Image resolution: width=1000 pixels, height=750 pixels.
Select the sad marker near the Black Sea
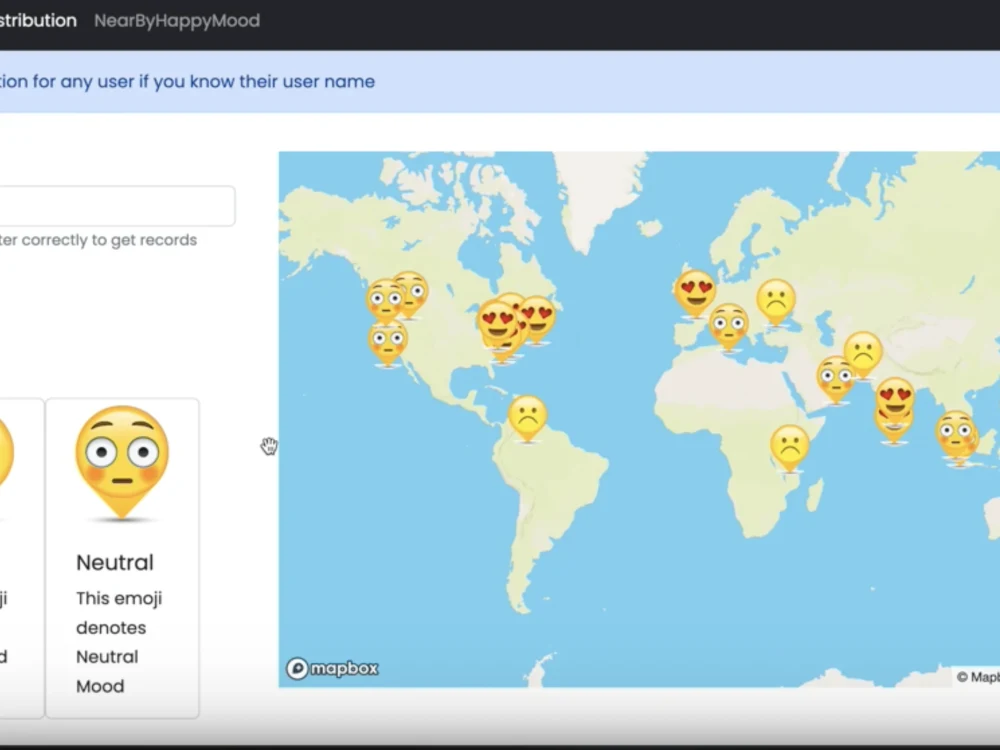(776, 303)
